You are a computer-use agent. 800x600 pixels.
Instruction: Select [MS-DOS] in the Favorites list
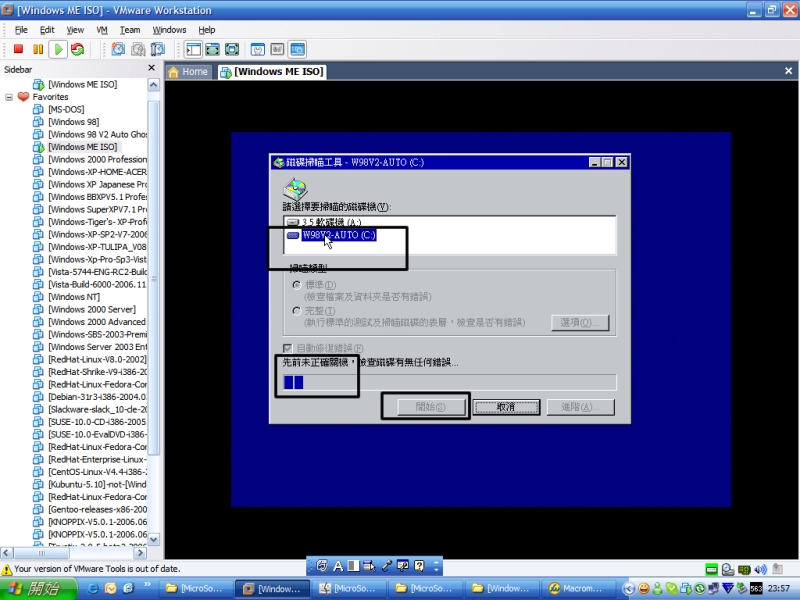pos(66,109)
